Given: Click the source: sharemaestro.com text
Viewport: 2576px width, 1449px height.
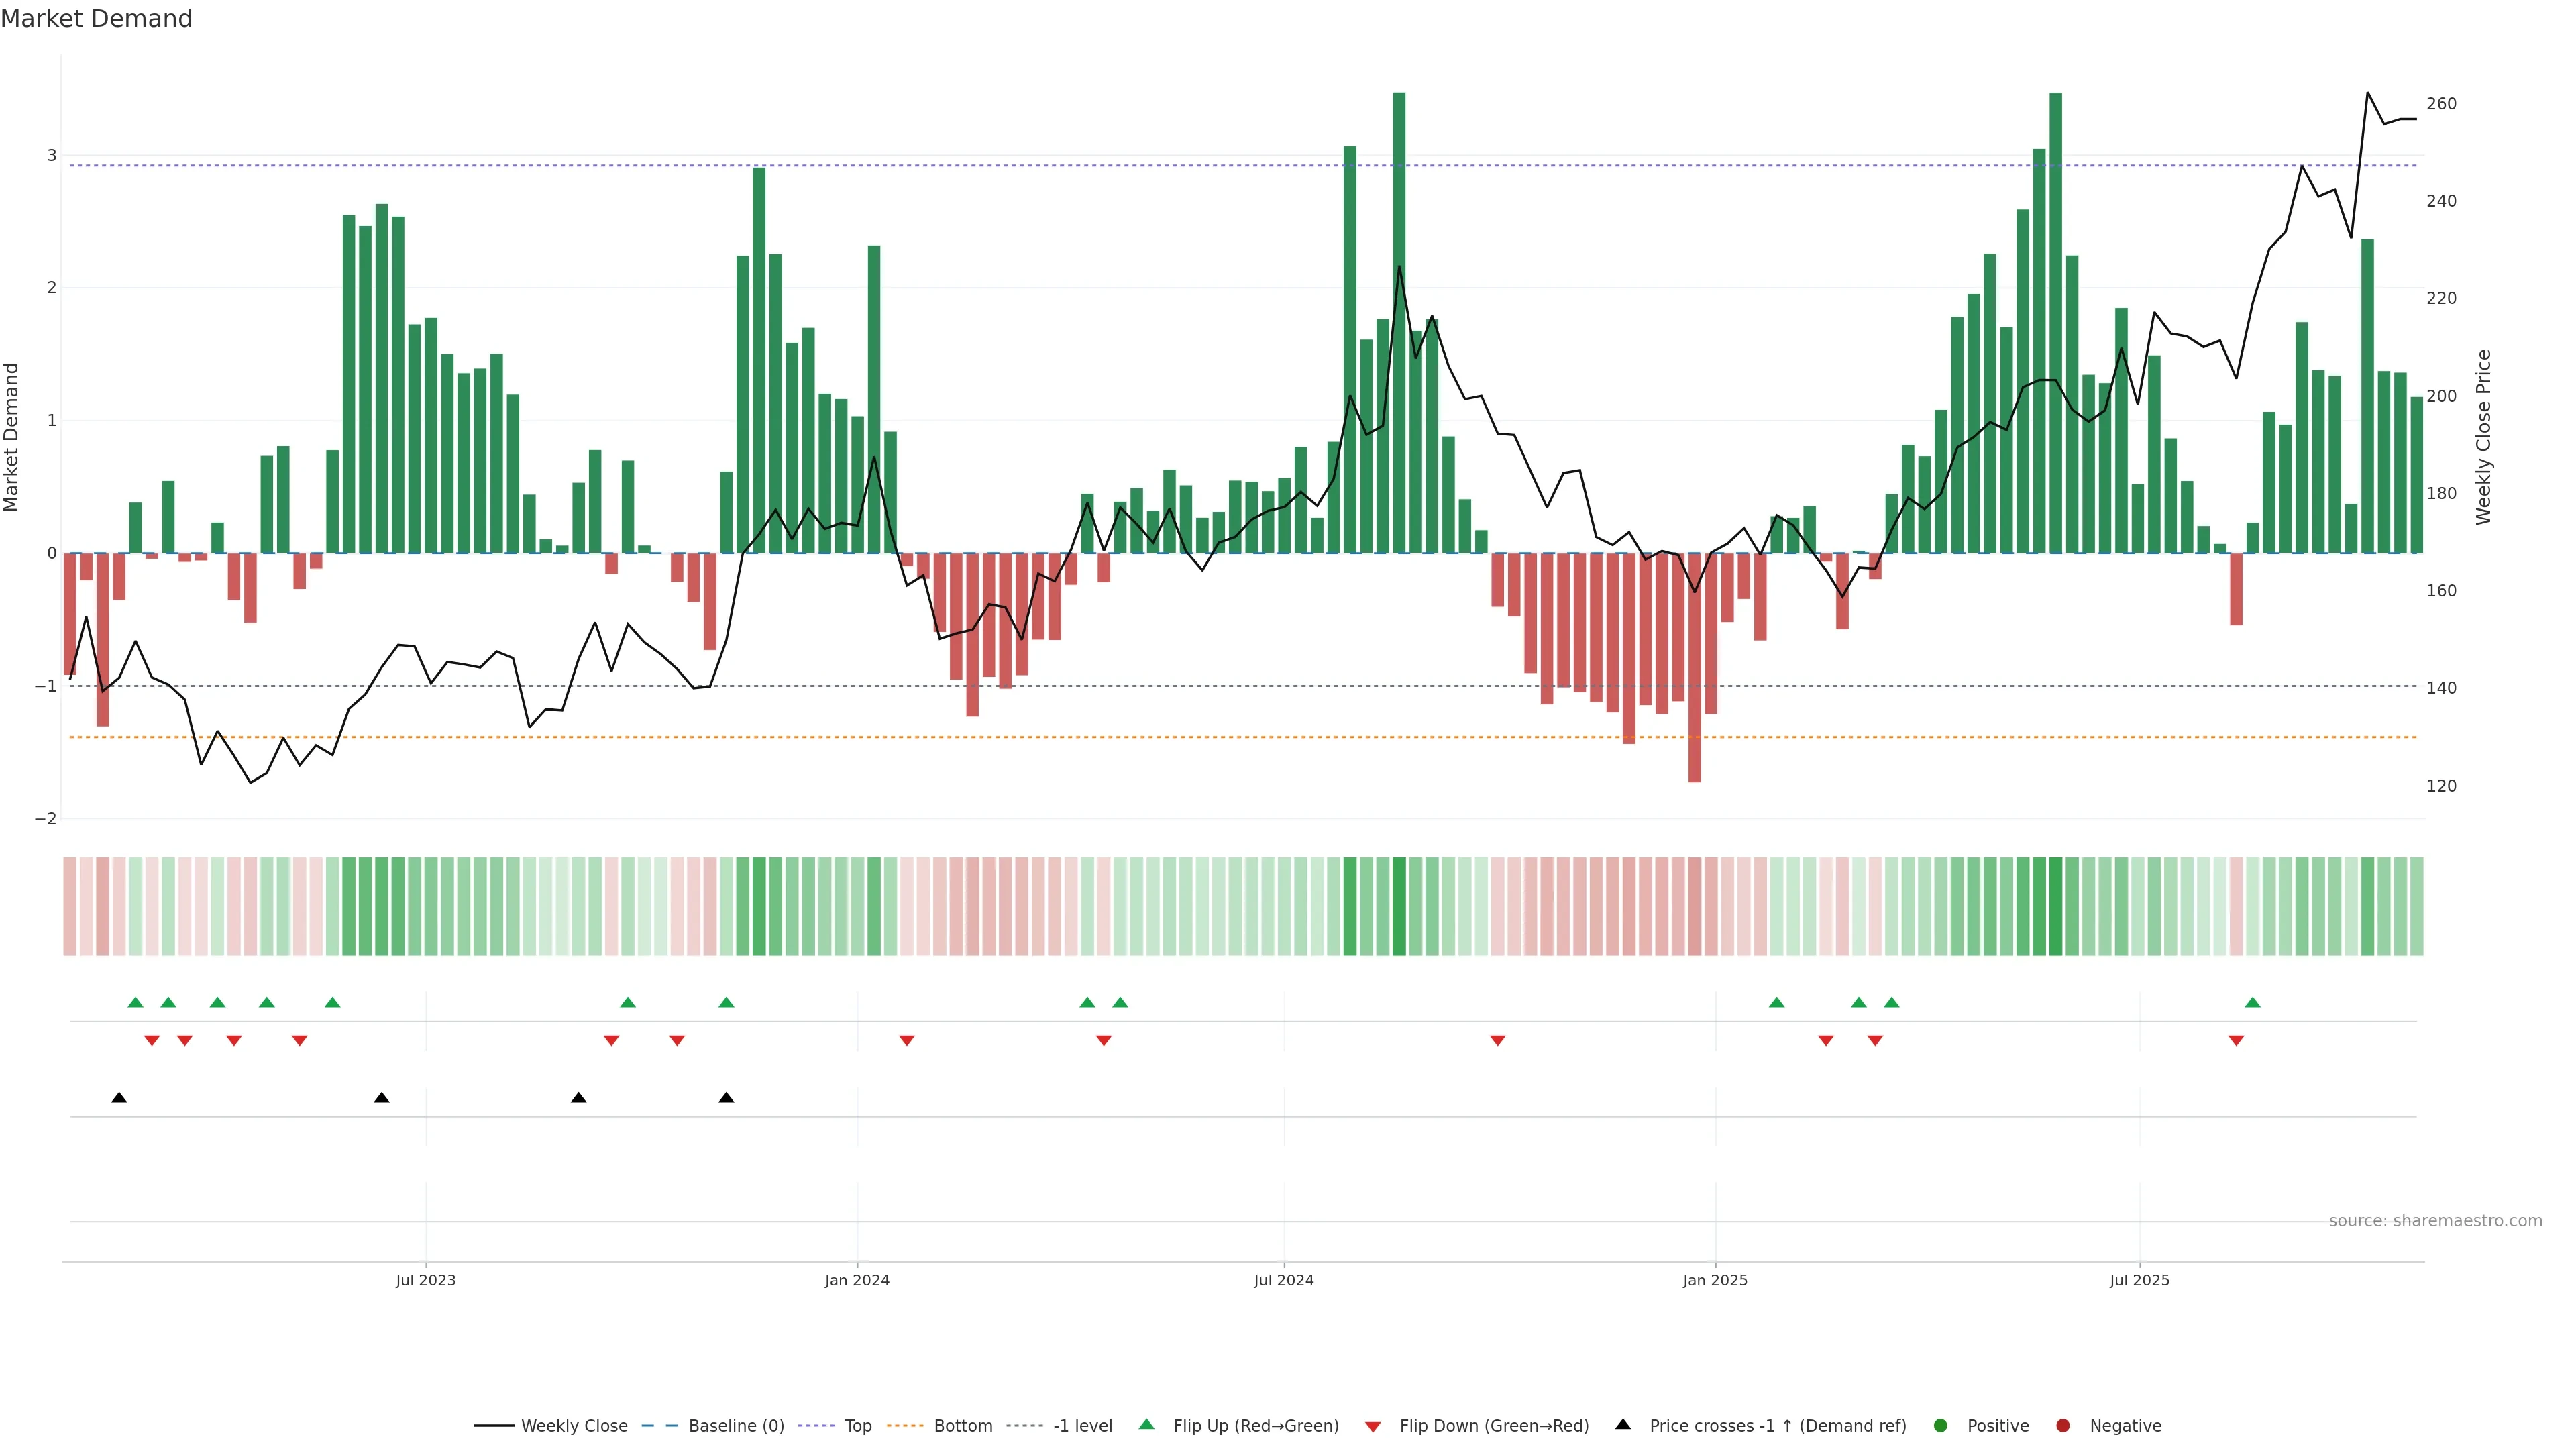Looking at the screenshot, I should click(2435, 1220).
